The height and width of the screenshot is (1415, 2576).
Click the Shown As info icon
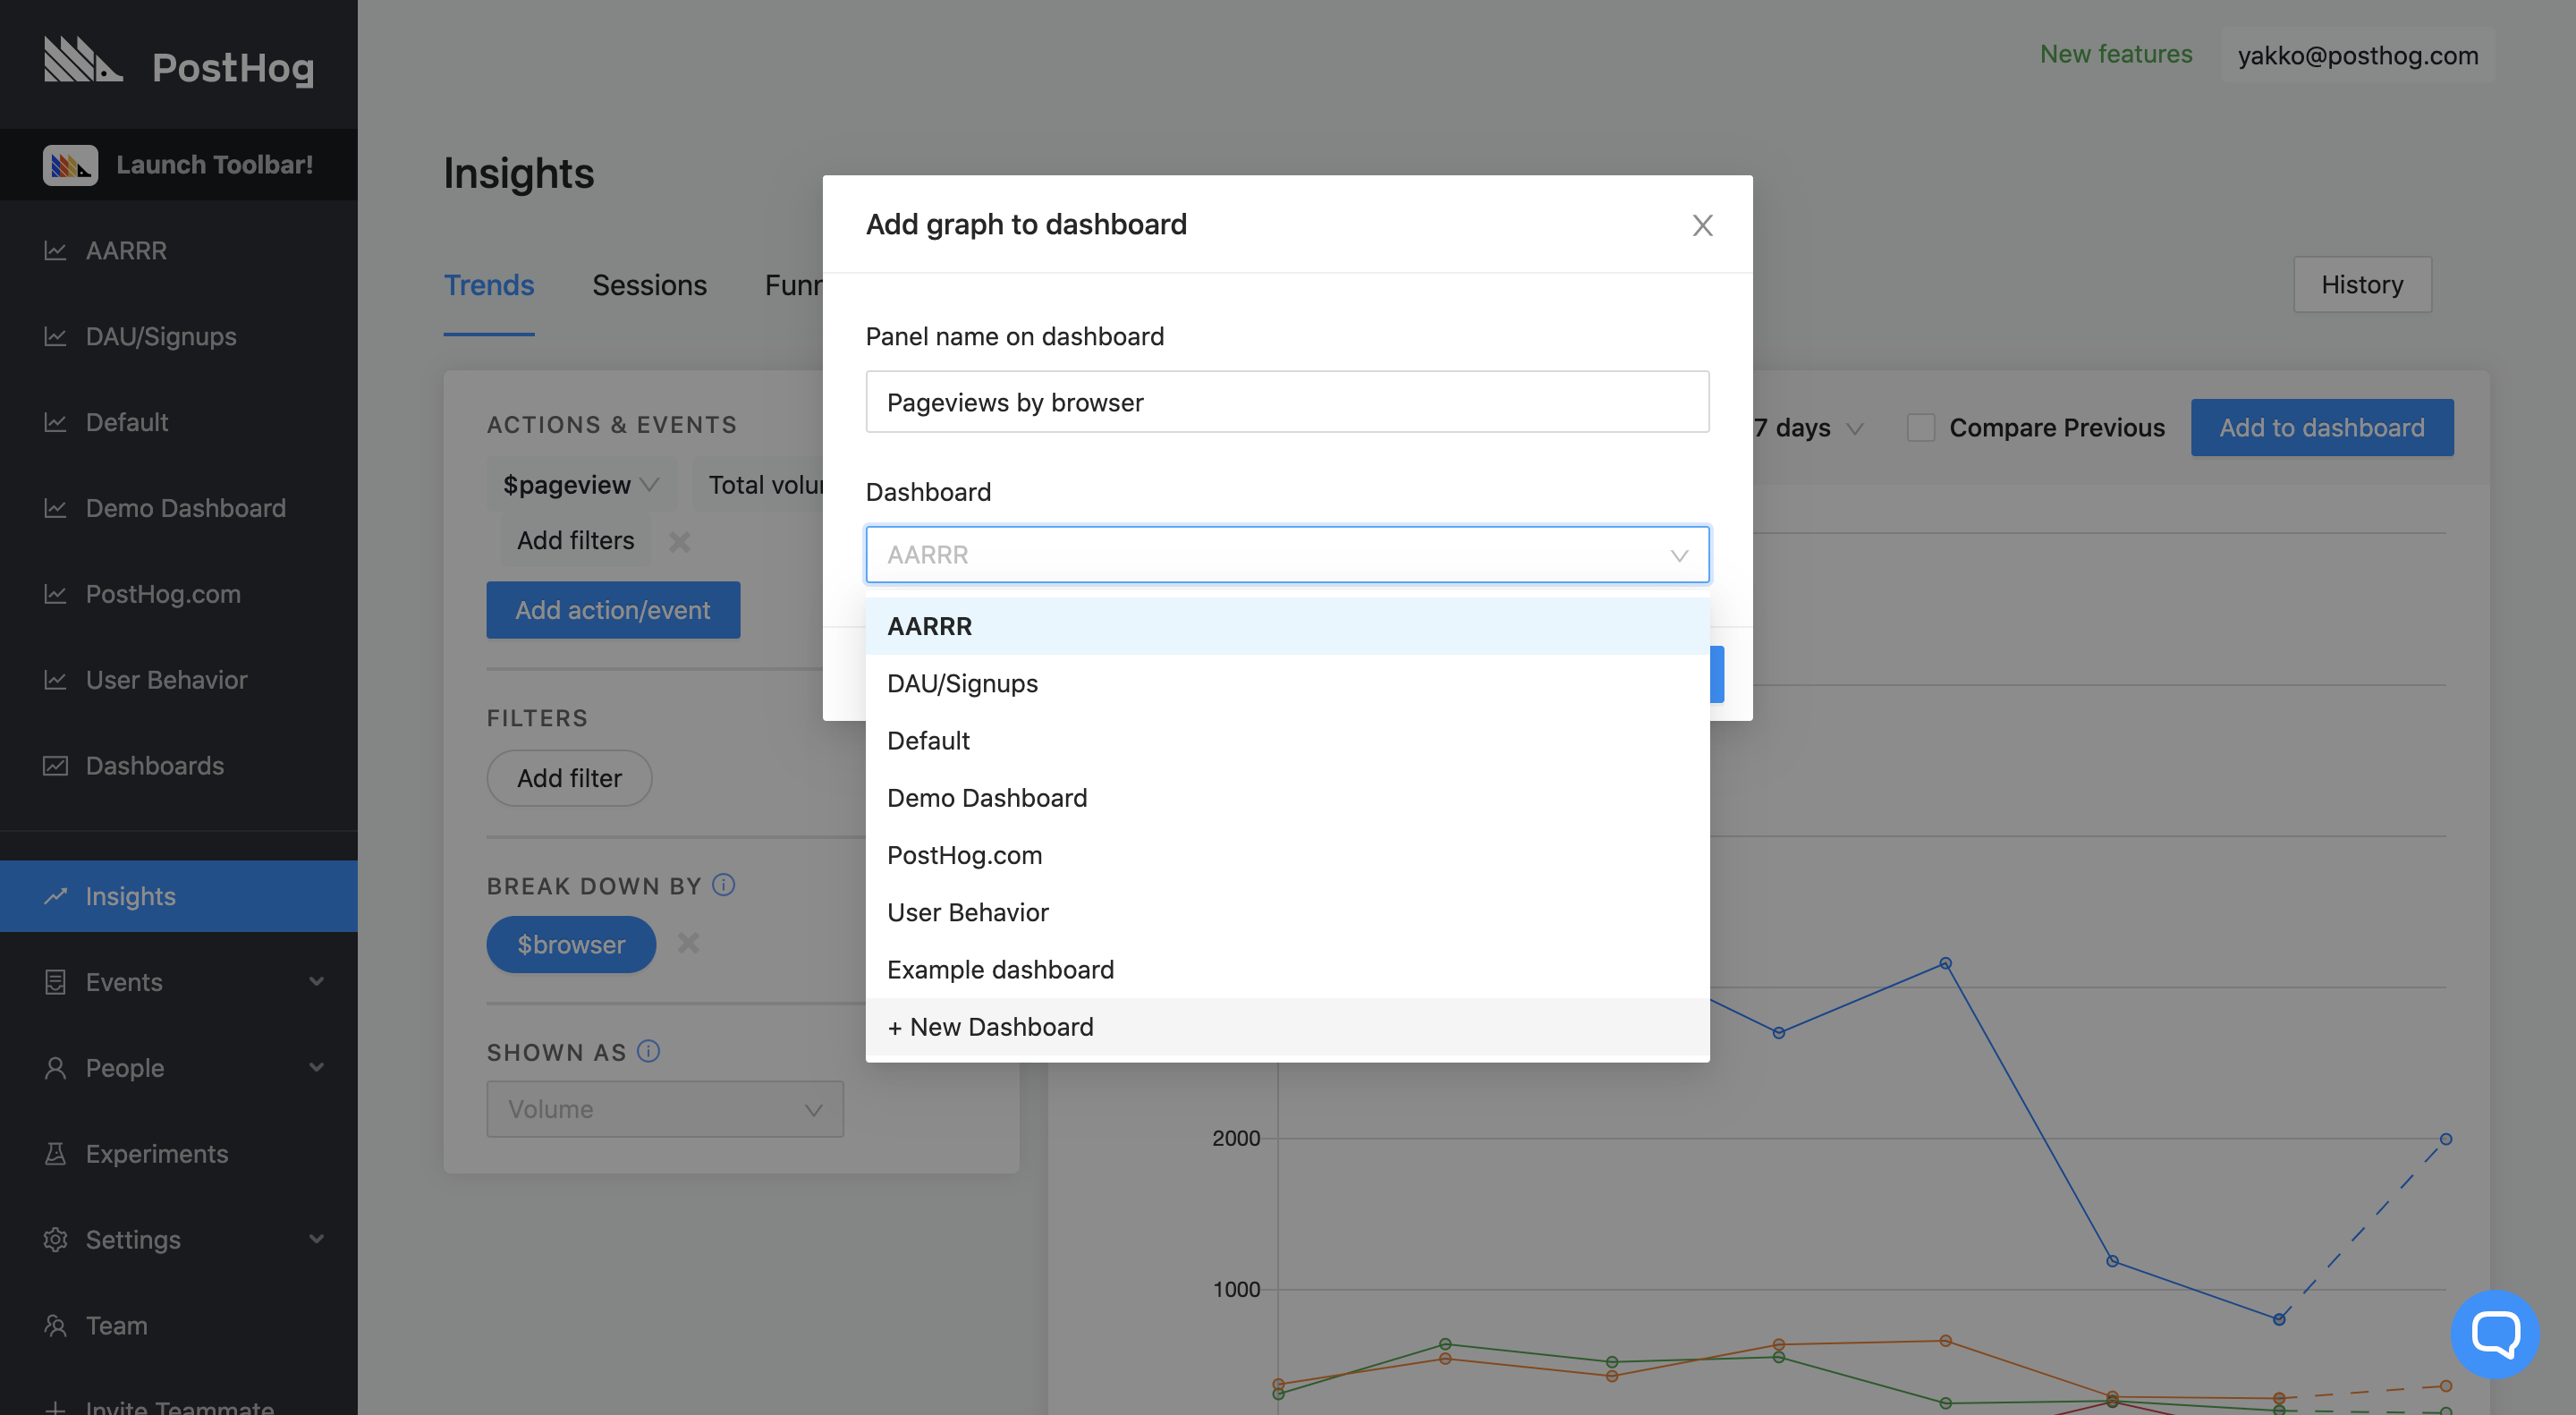click(x=648, y=1051)
